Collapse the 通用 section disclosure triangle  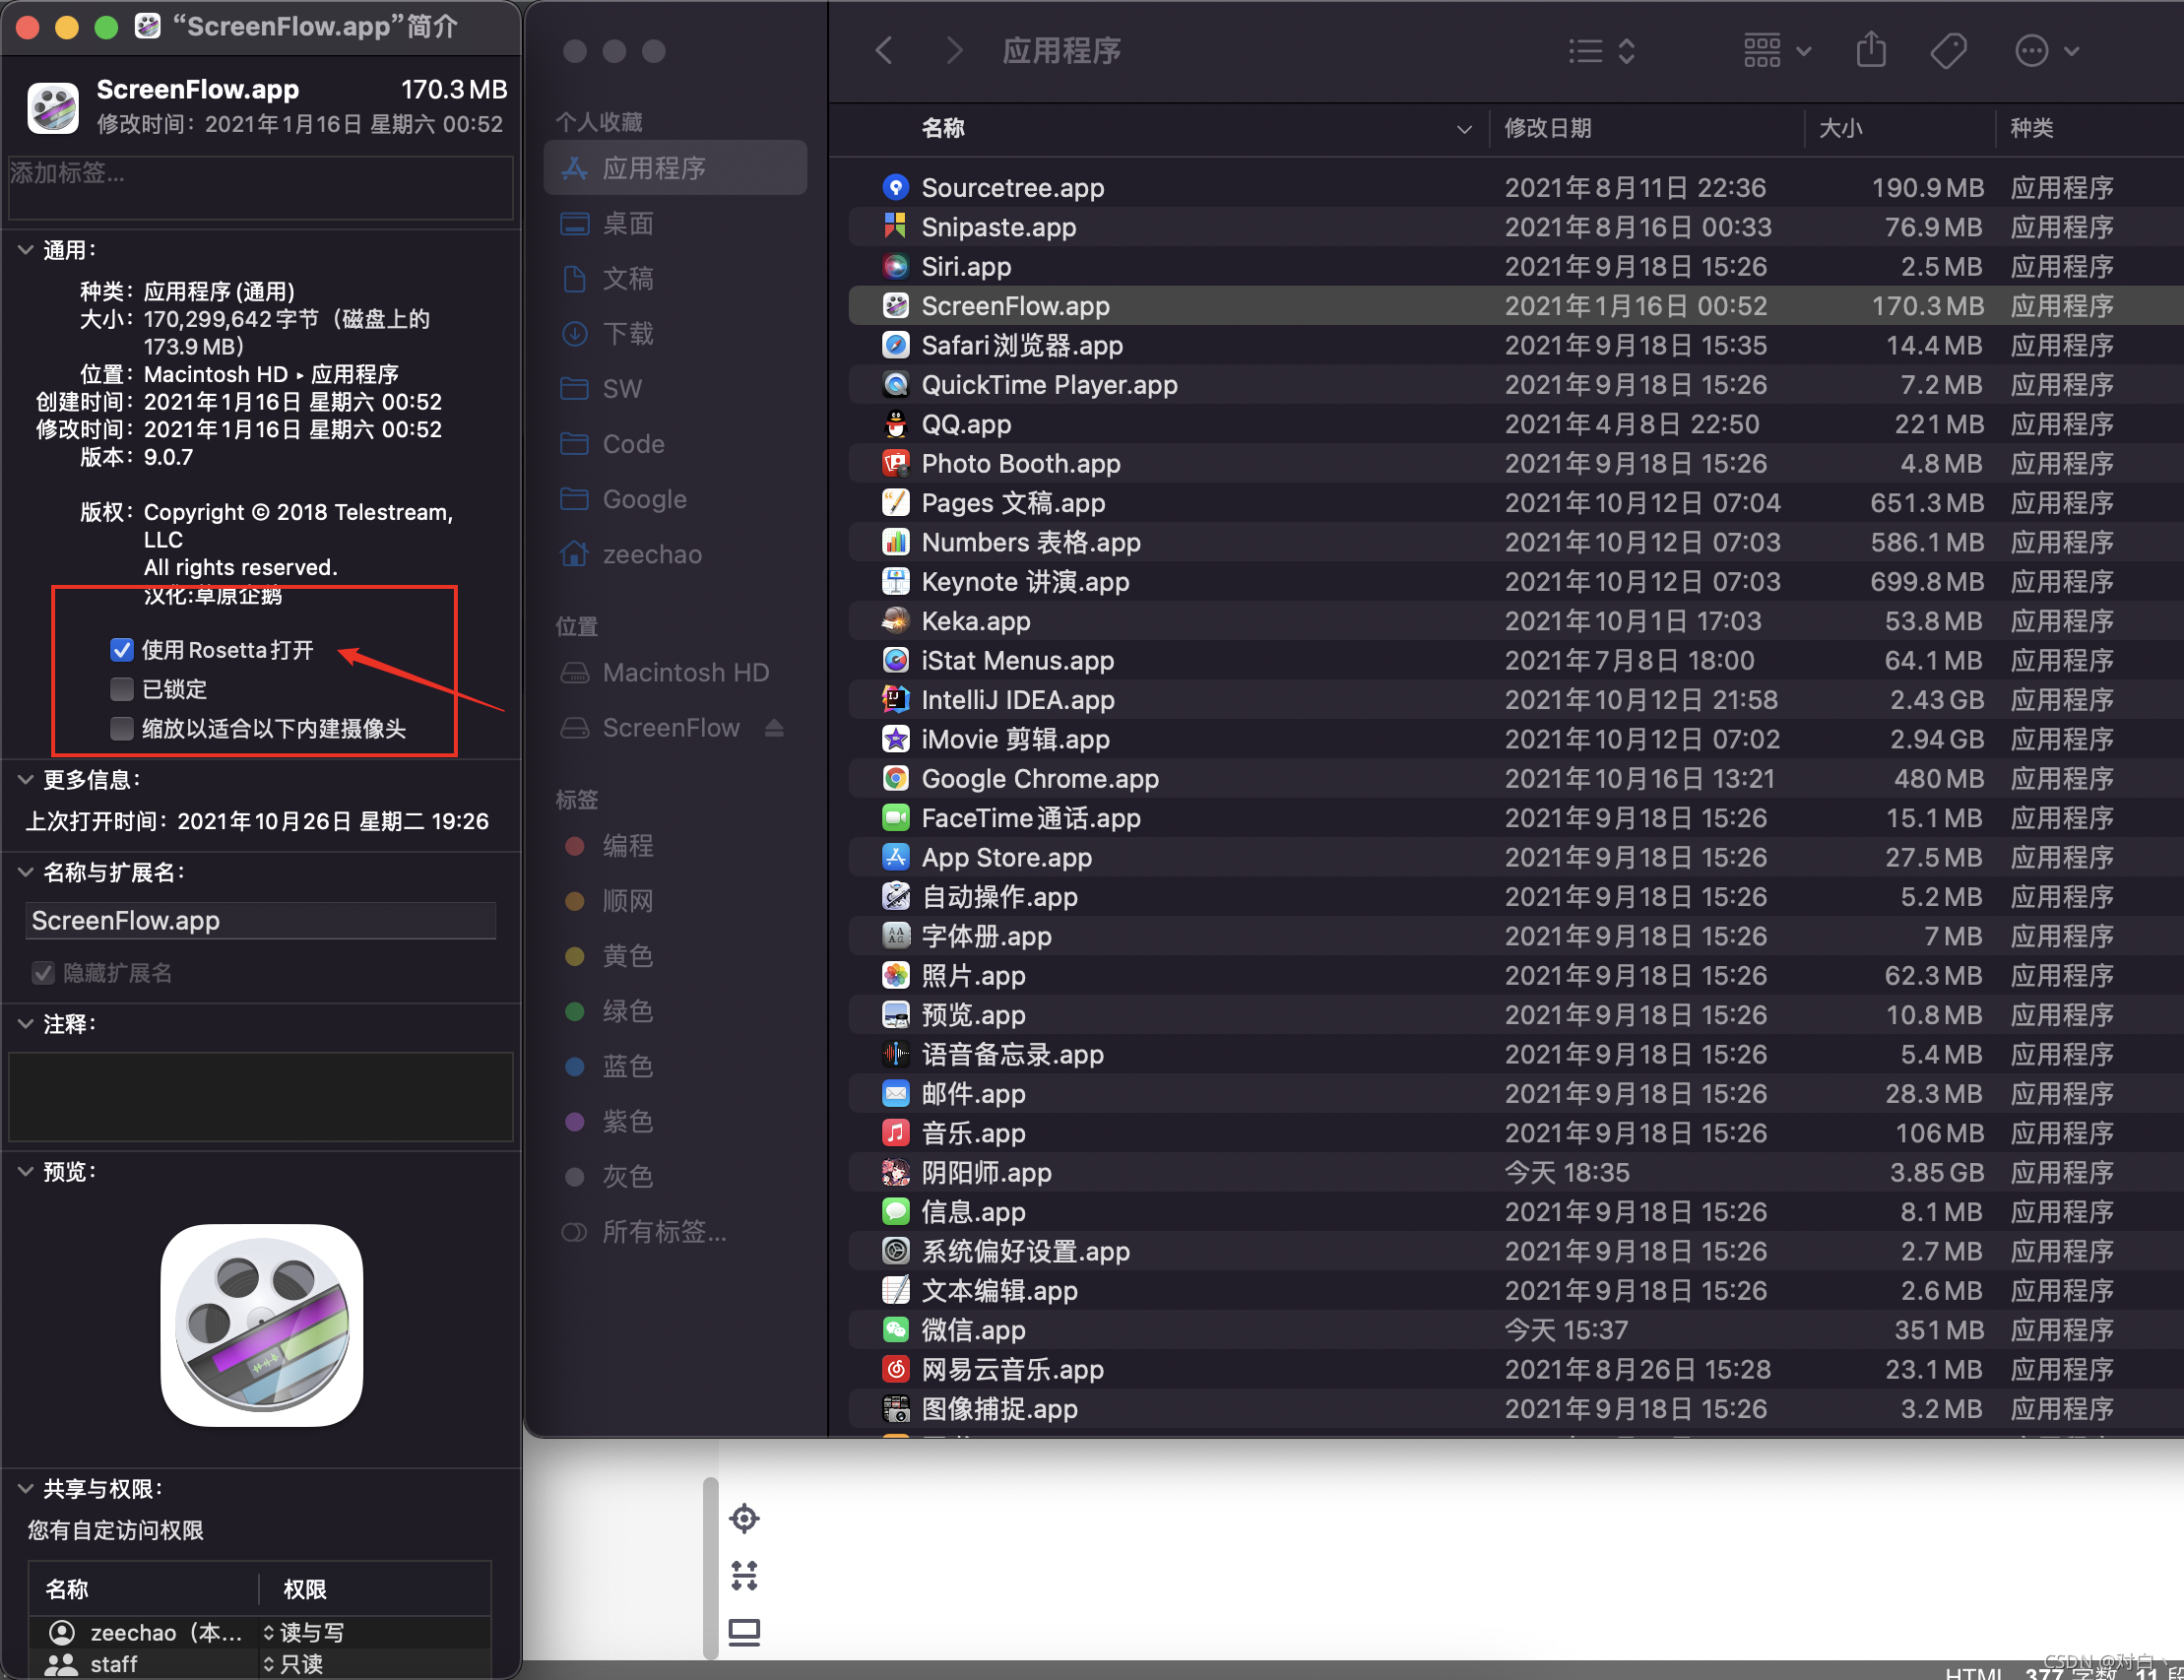[x=26, y=250]
